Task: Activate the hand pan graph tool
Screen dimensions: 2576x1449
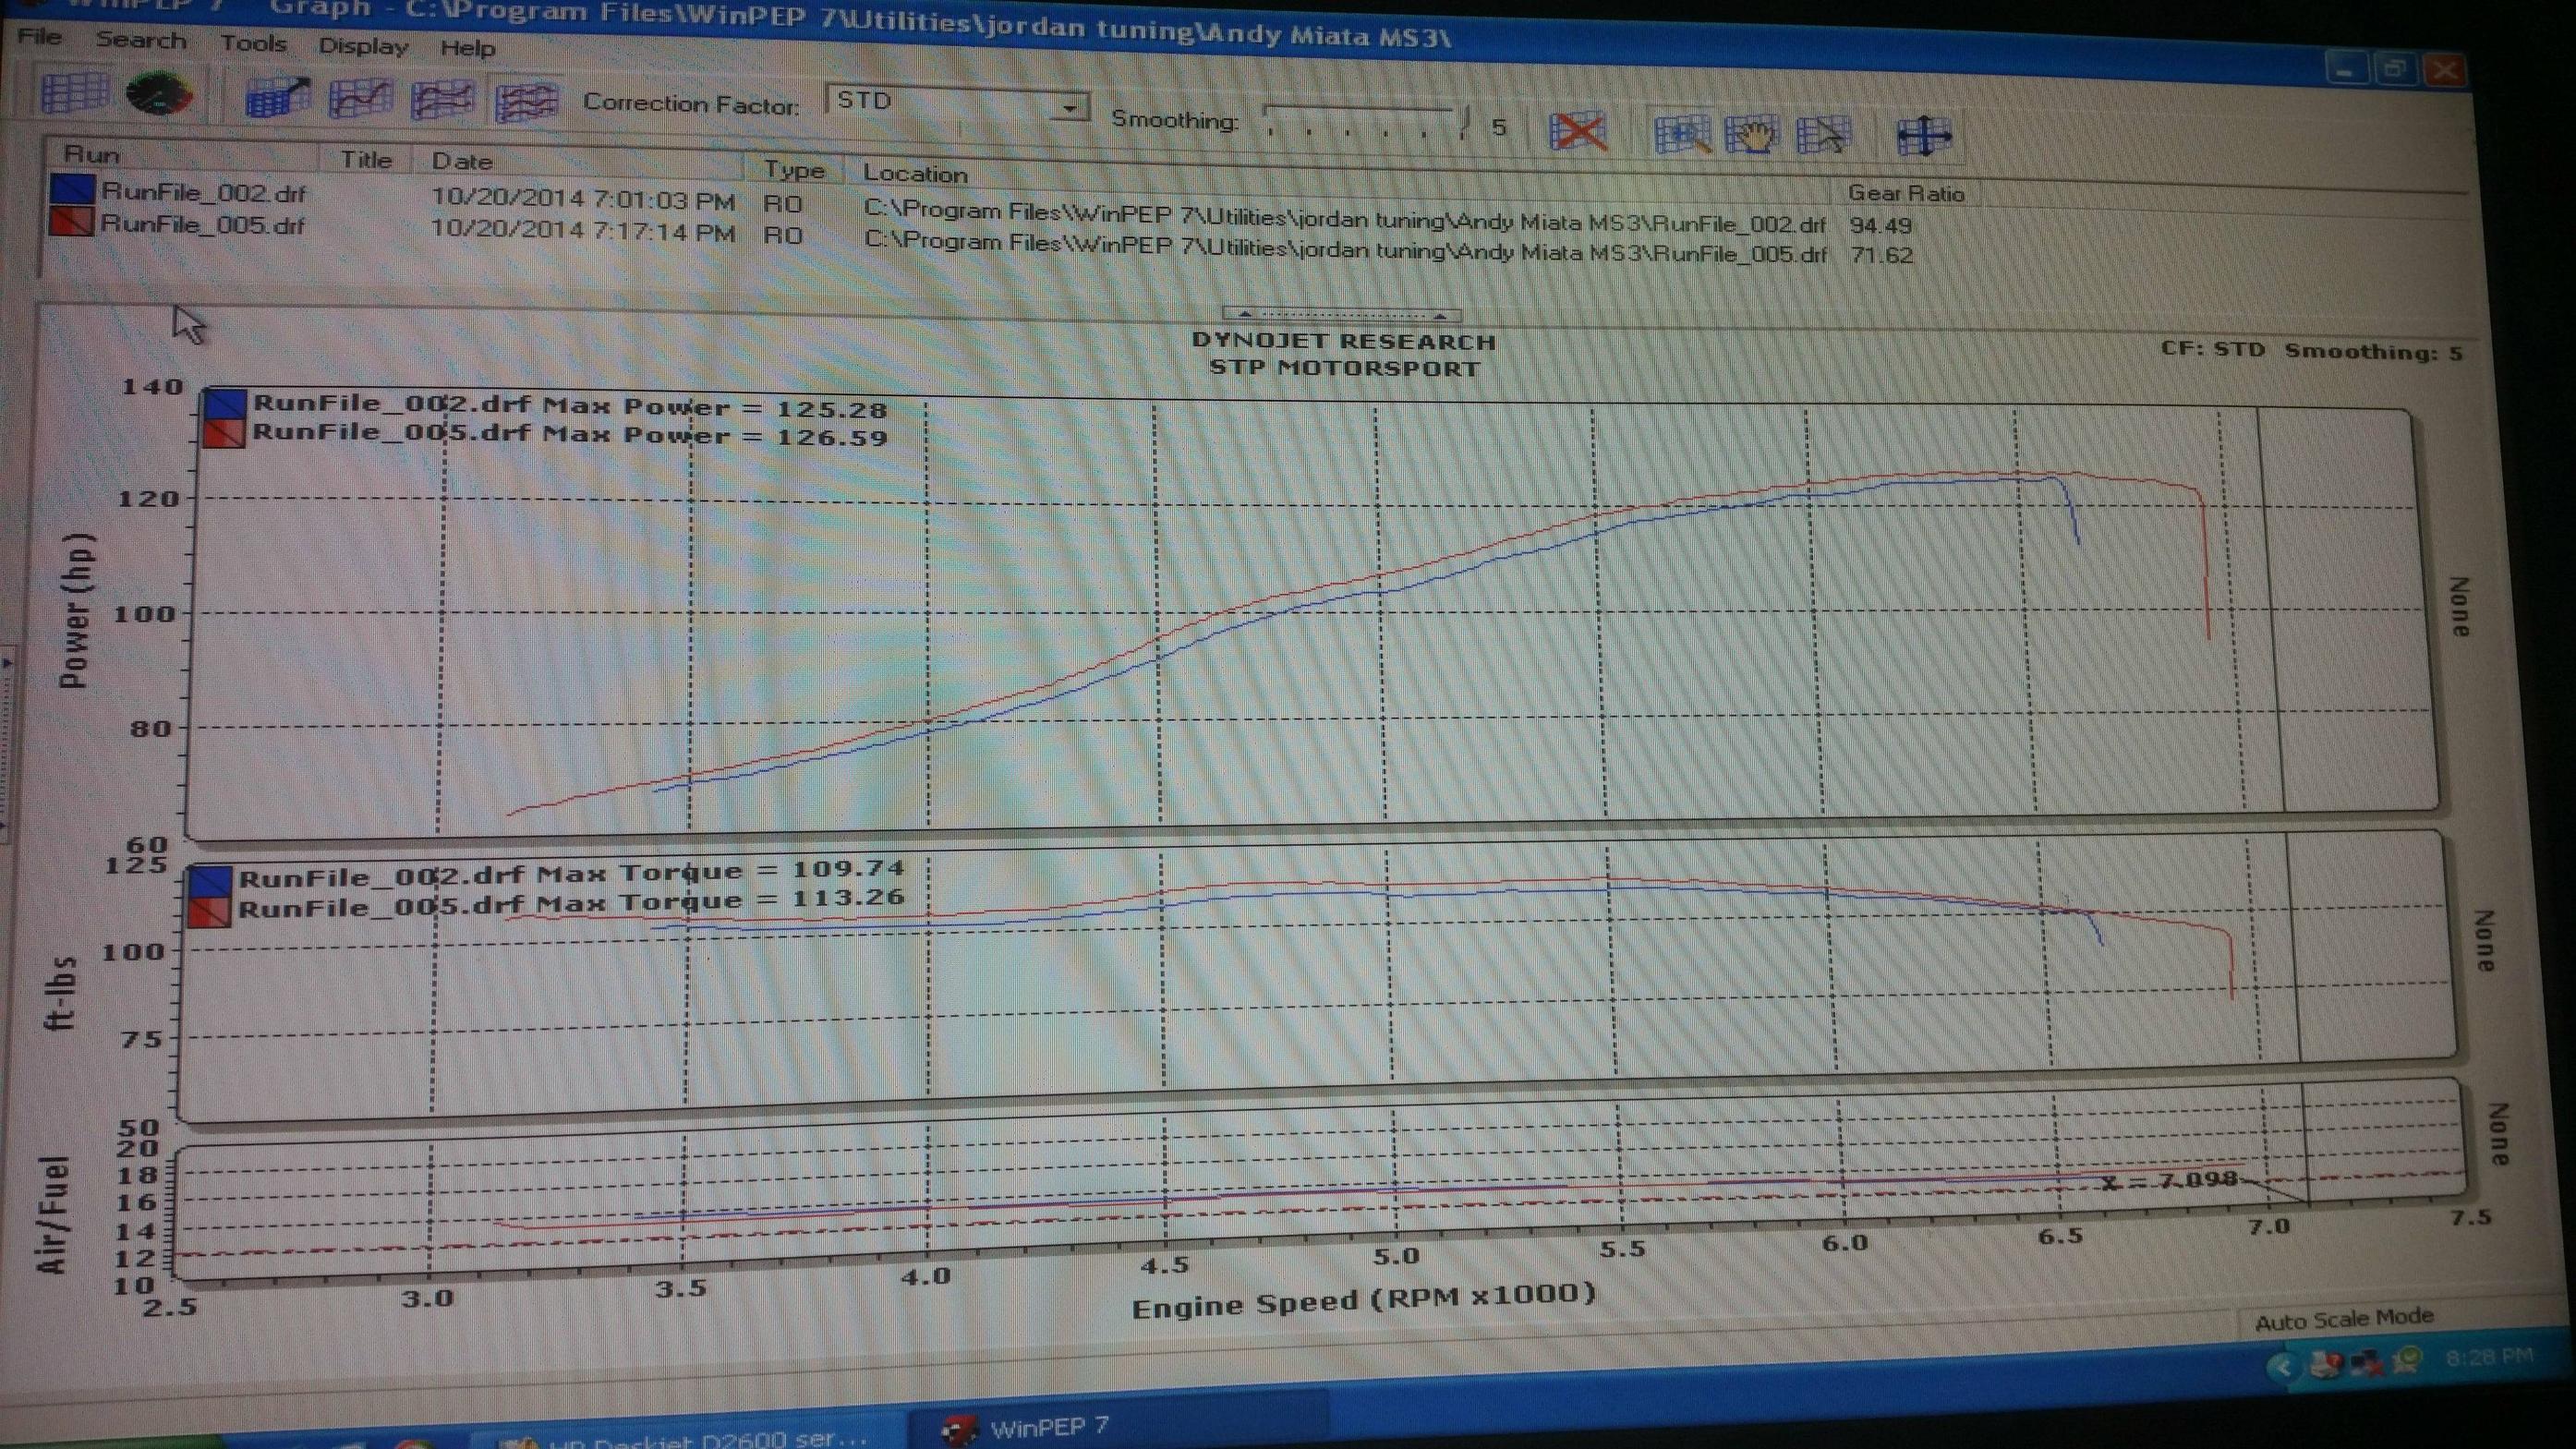Action: point(1751,135)
